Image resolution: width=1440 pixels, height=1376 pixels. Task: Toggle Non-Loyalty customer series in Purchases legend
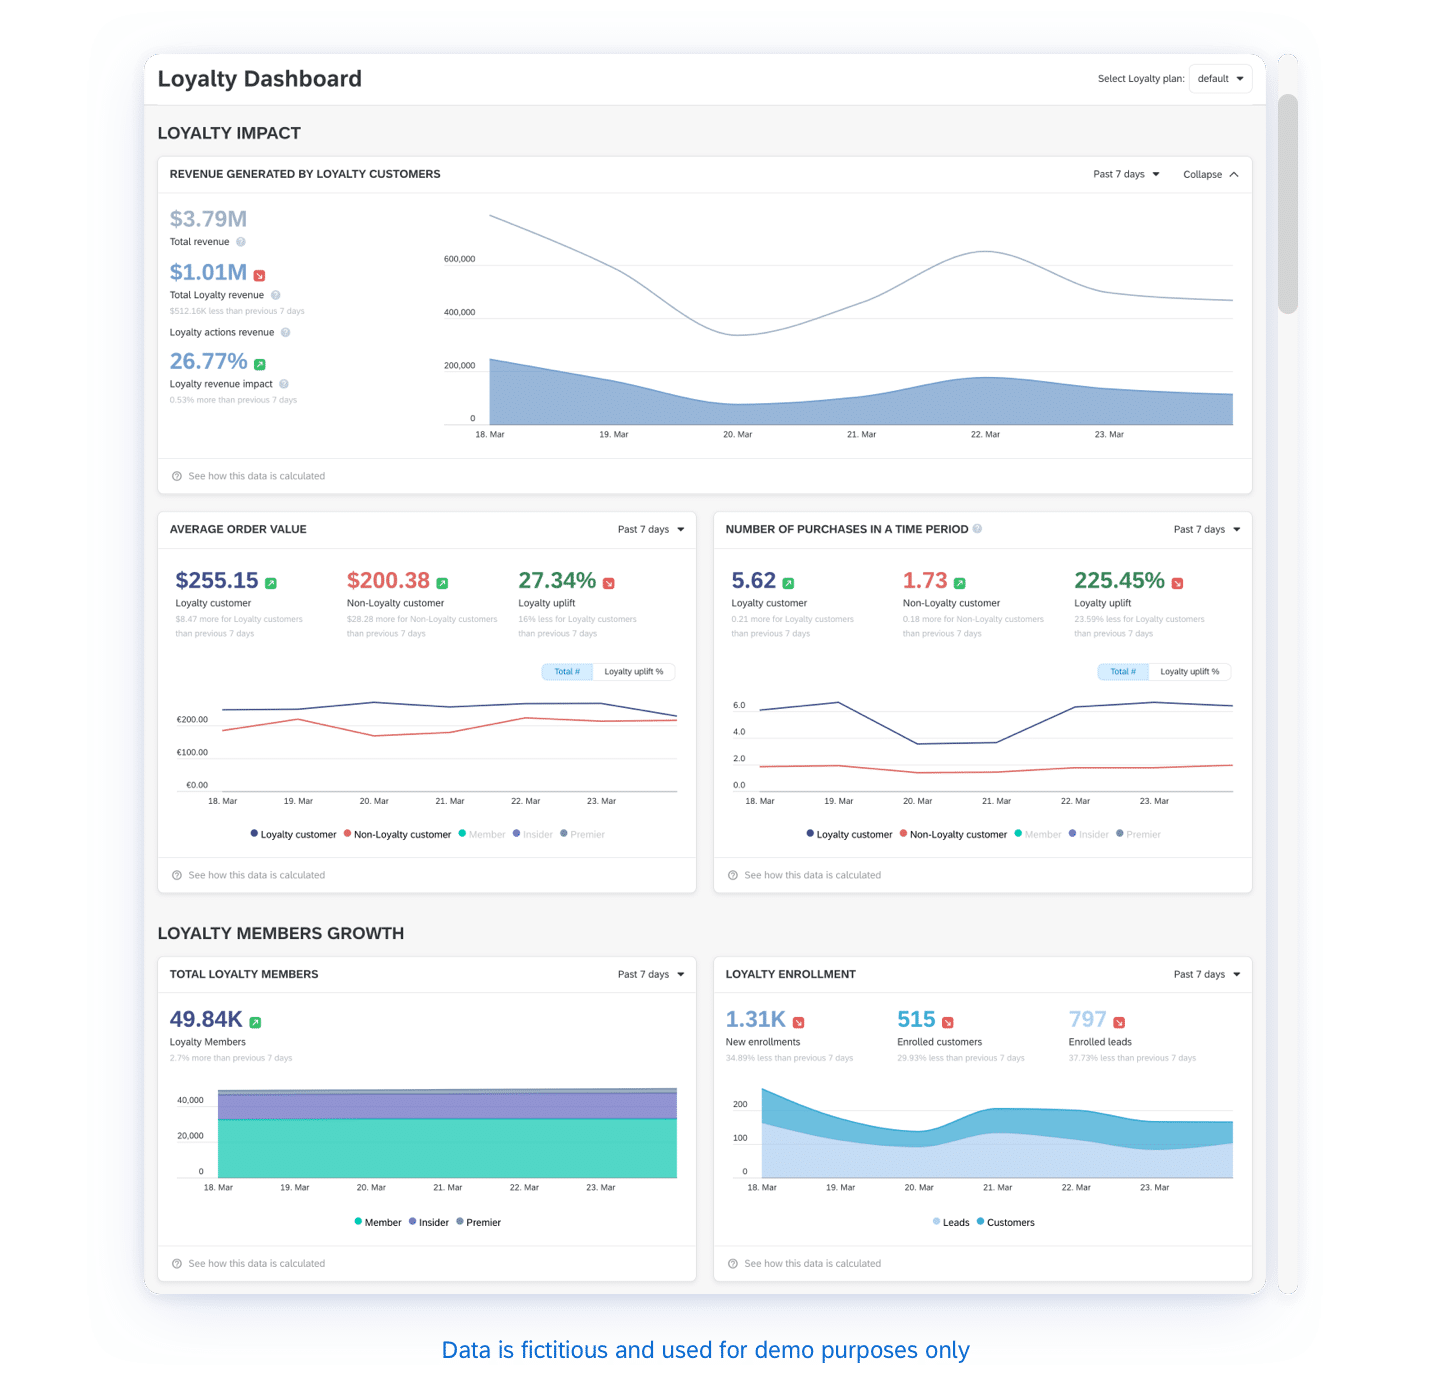point(953,834)
